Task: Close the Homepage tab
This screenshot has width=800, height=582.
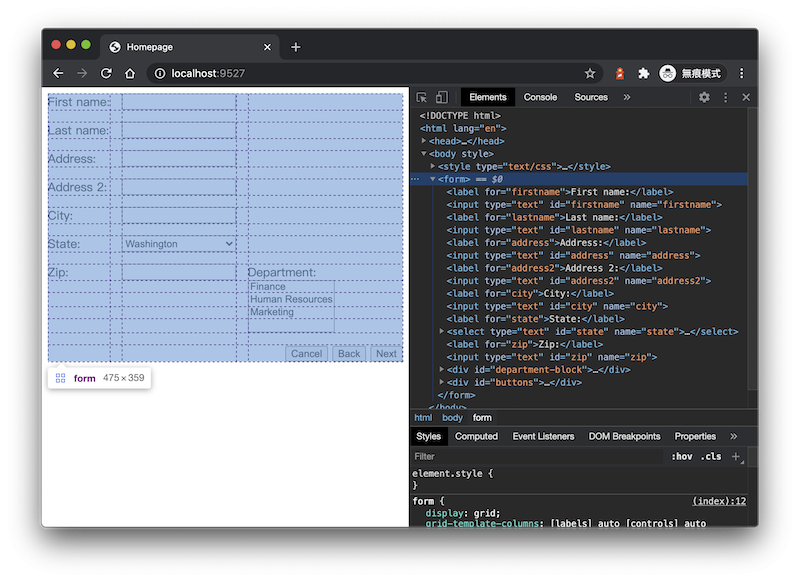Action: point(267,47)
